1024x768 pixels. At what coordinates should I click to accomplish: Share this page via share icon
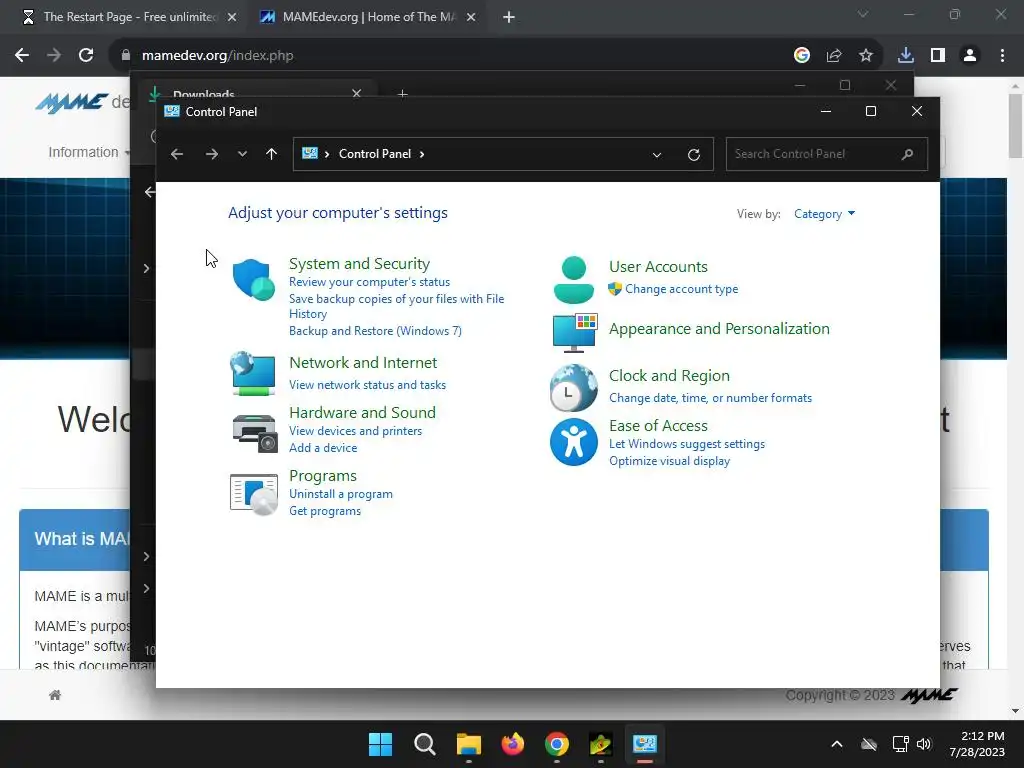pyautogui.click(x=834, y=56)
